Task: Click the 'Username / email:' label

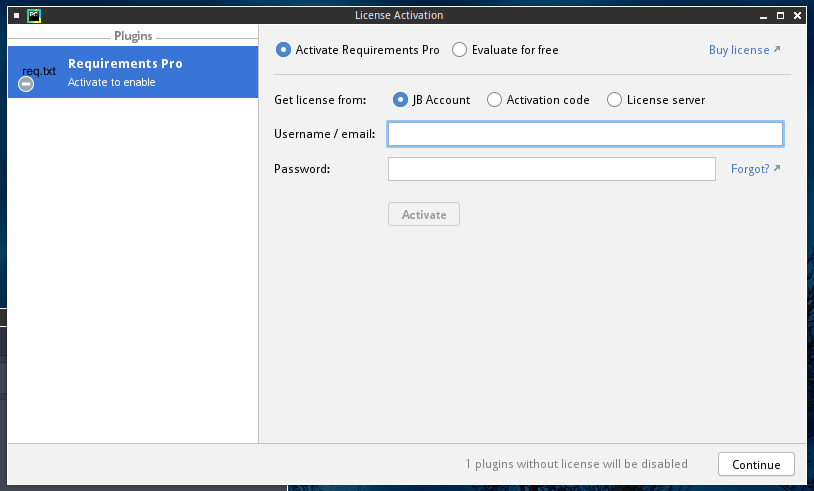Action: click(324, 134)
